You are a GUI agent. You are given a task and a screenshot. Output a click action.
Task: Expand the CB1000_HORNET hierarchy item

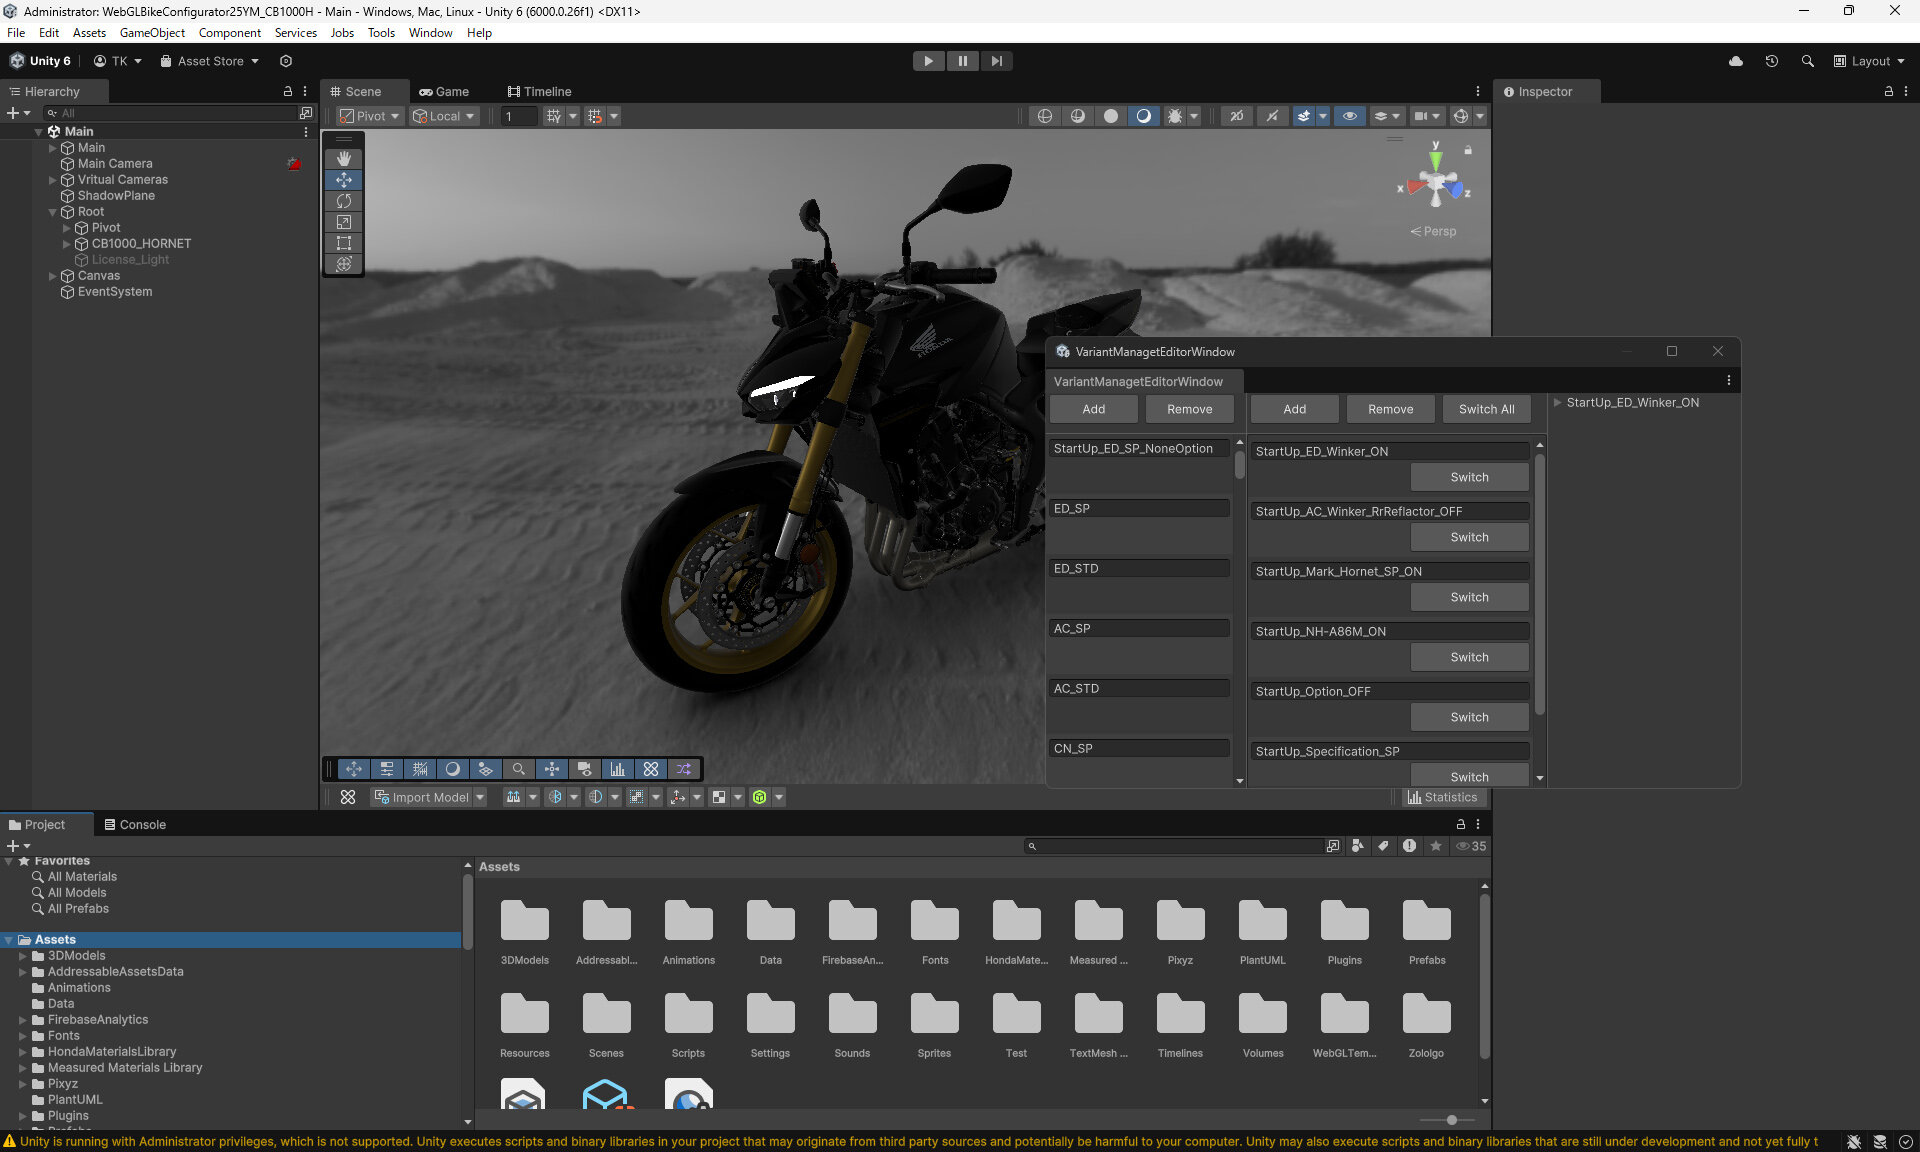point(67,244)
